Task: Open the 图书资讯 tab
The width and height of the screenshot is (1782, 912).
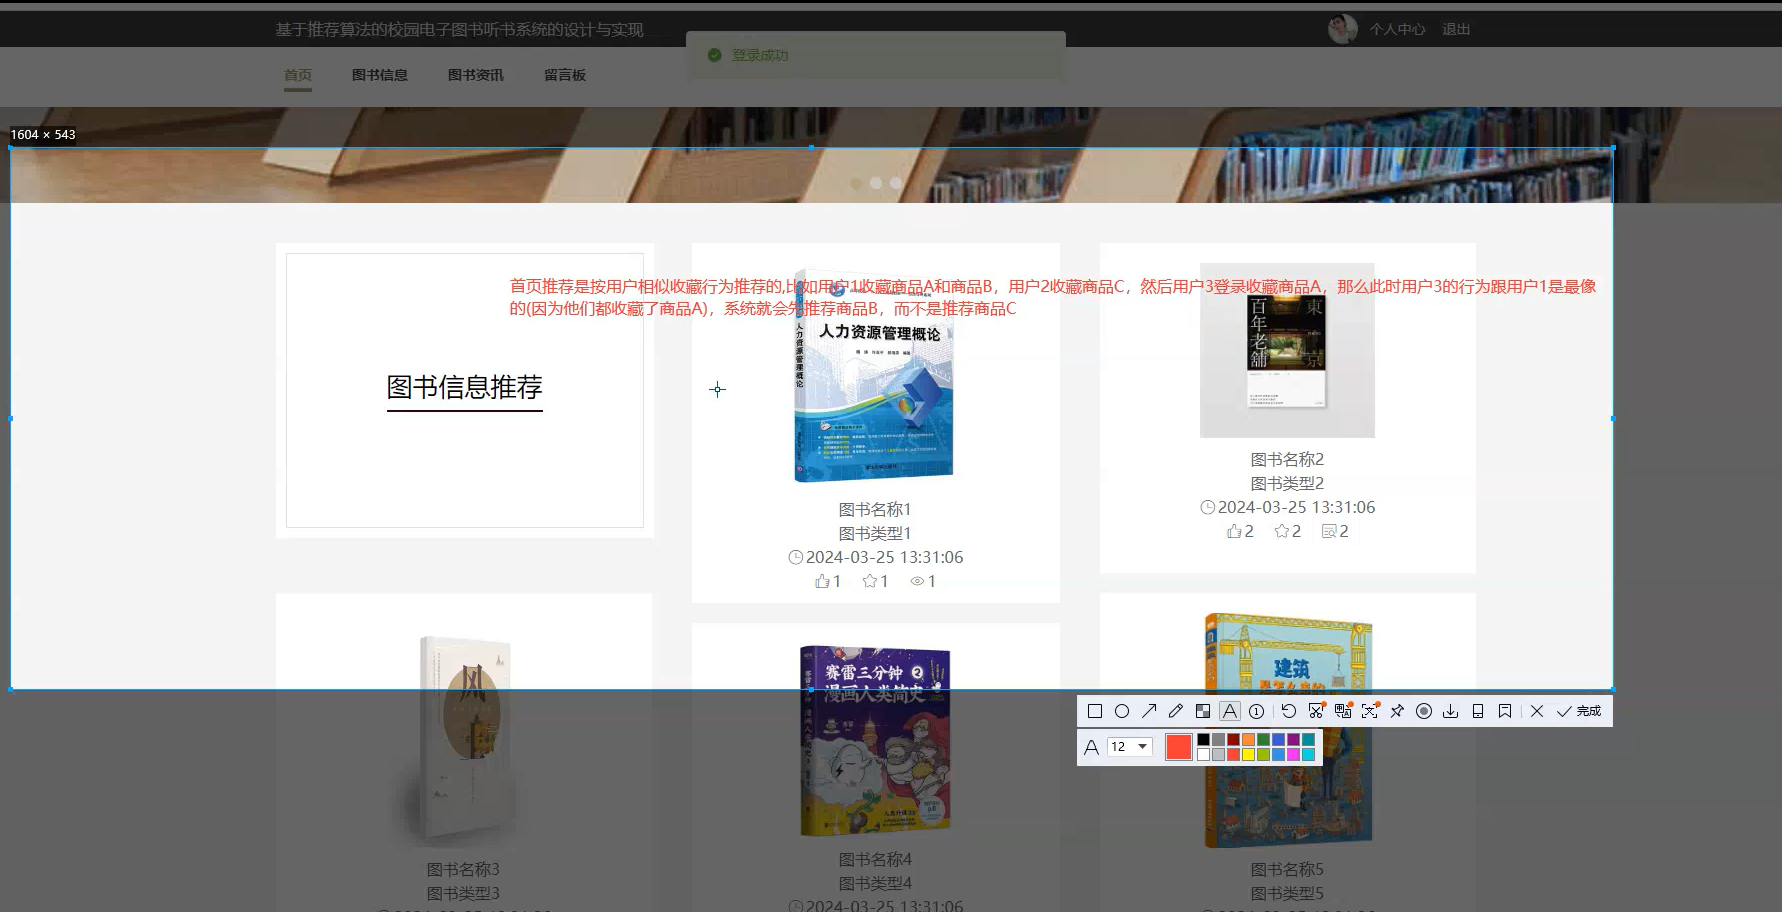Action: click(476, 75)
